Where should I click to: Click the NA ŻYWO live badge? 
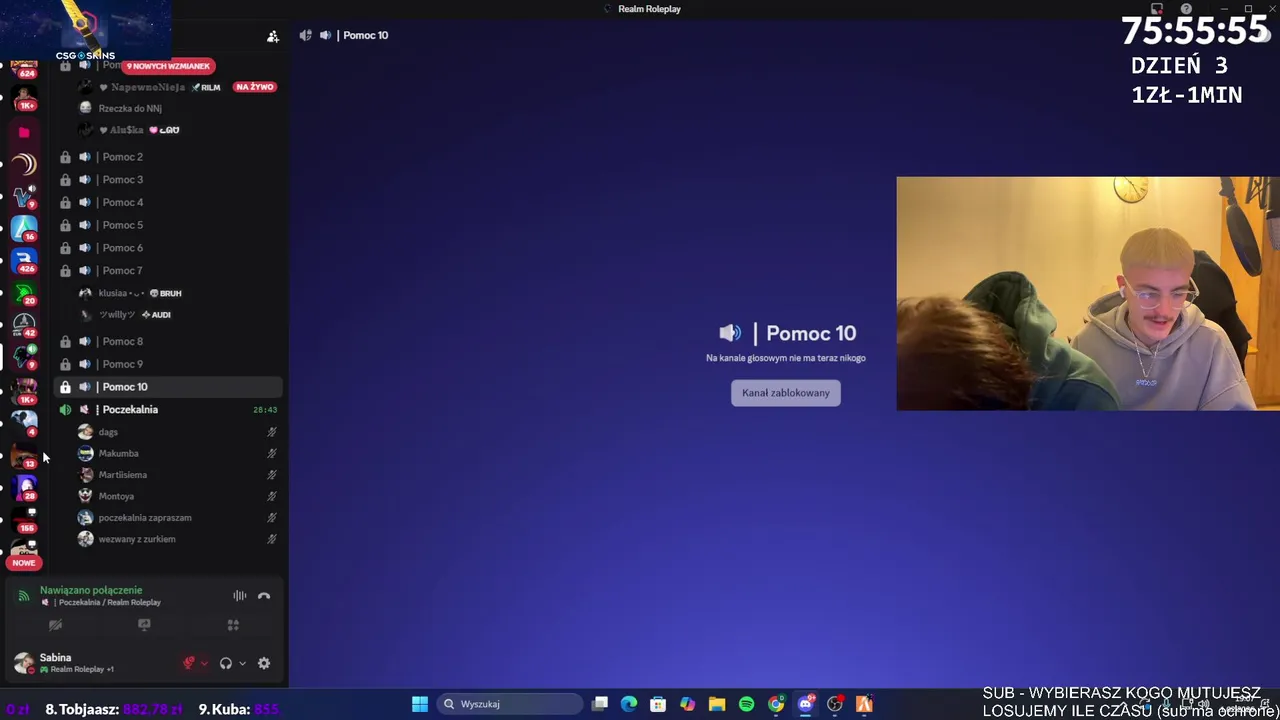pyautogui.click(x=254, y=87)
